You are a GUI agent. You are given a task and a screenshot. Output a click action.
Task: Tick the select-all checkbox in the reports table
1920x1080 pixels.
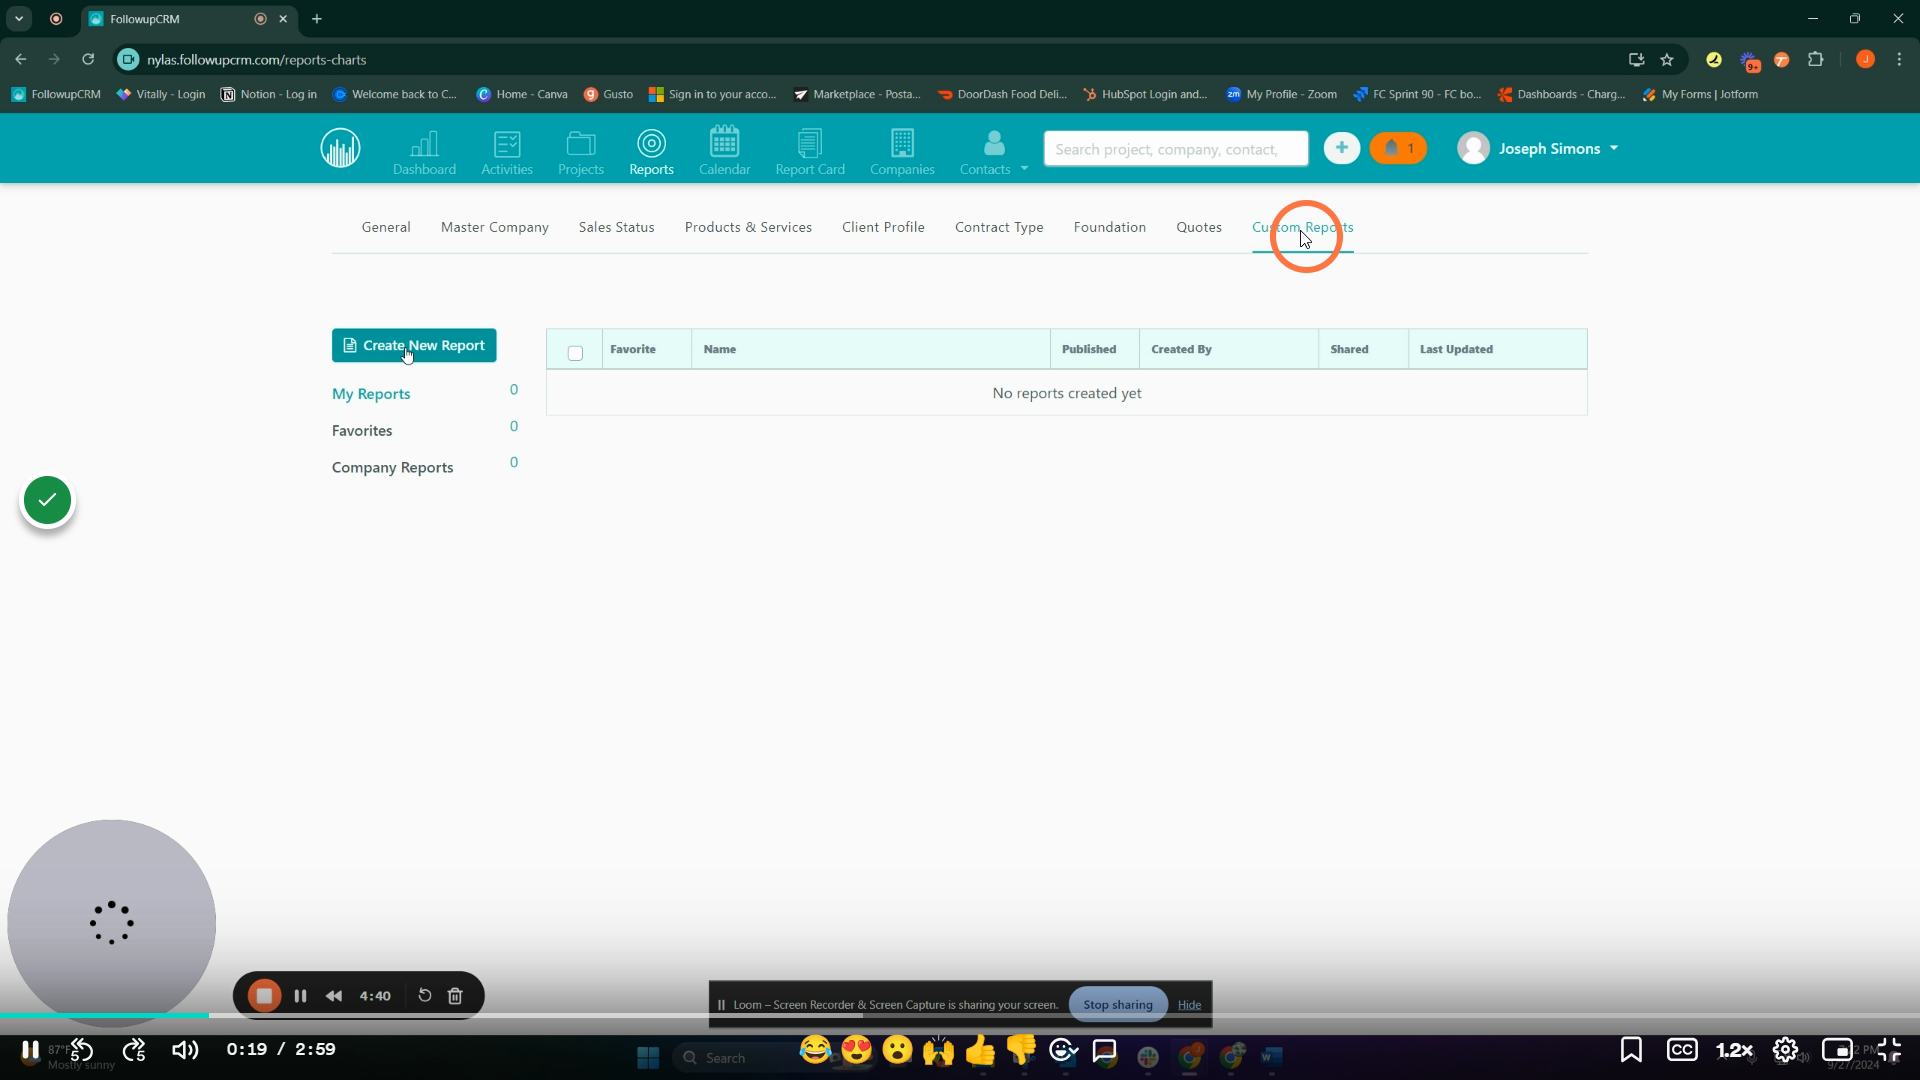coord(575,353)
